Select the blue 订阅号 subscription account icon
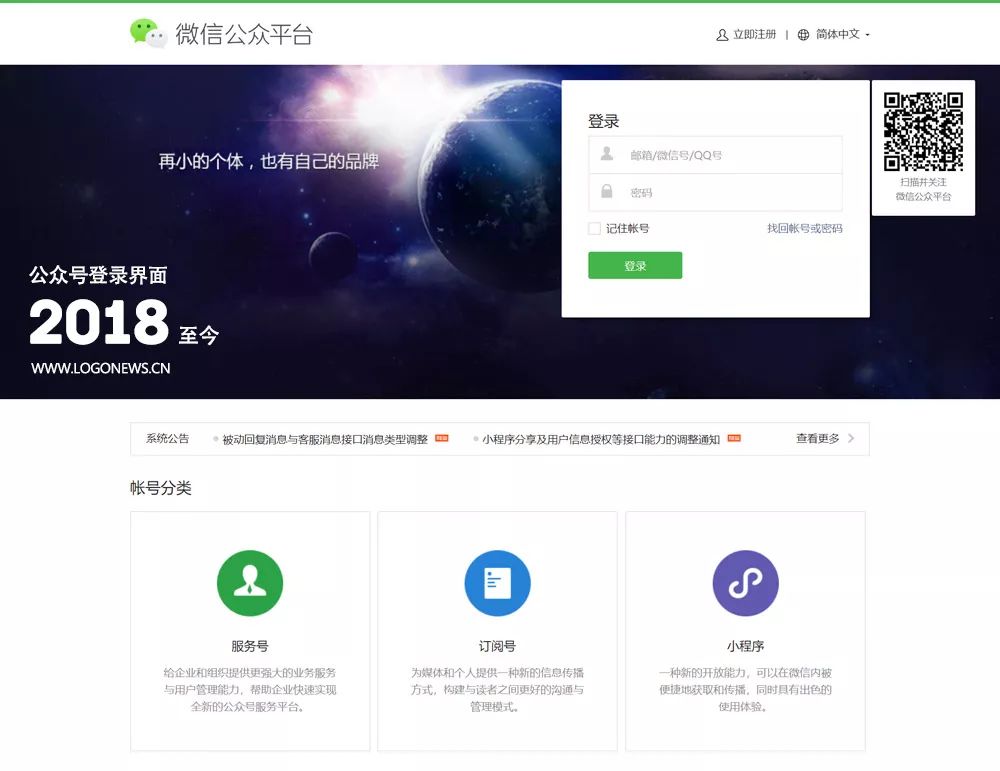This screenshot has width=1000, height=771. click(497, 583)
